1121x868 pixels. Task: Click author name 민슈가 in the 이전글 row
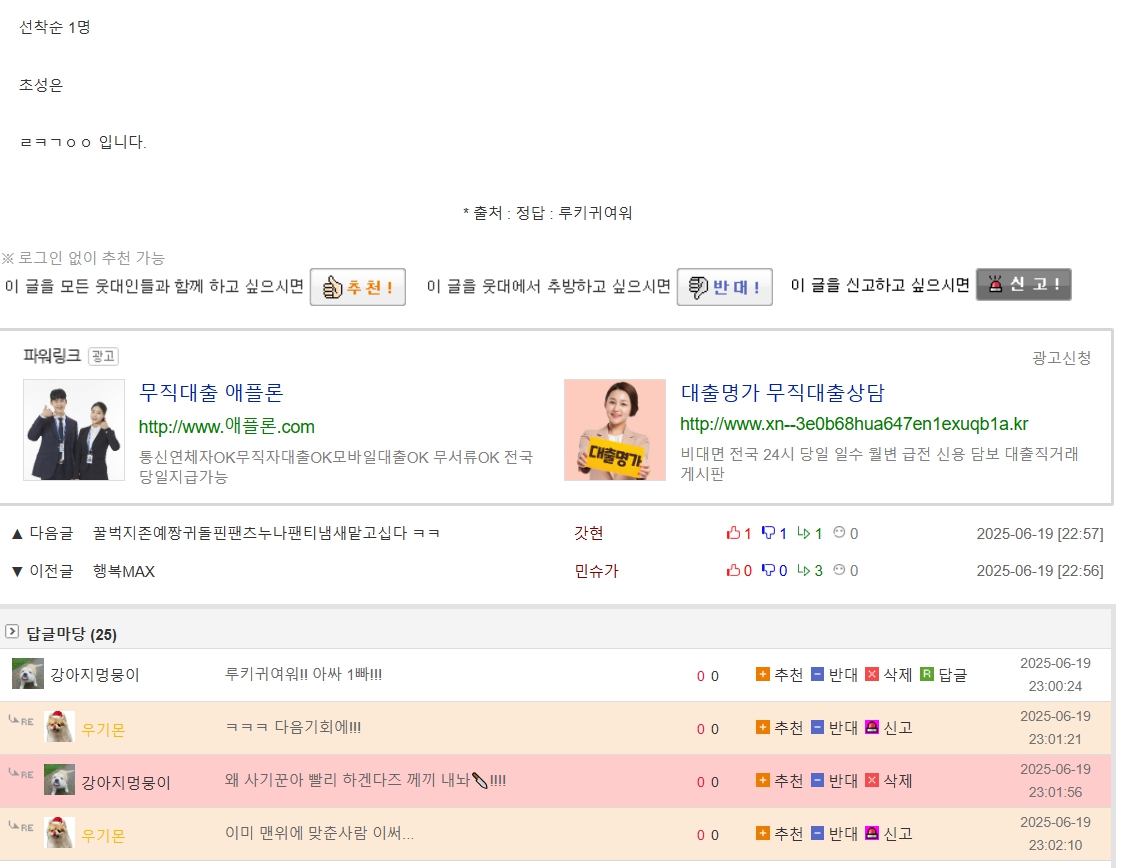pos(596,571)
